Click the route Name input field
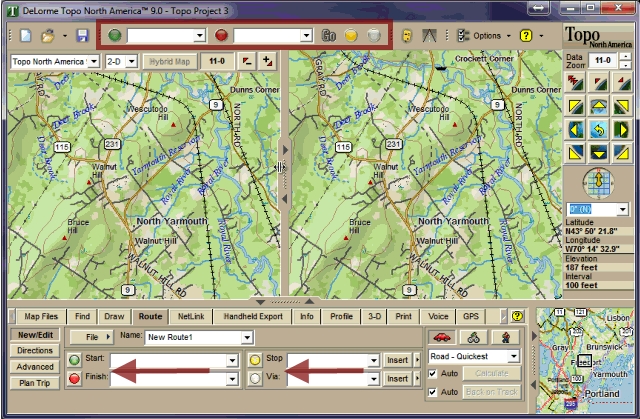Screen dimensions: 640x419 (192, 337)
